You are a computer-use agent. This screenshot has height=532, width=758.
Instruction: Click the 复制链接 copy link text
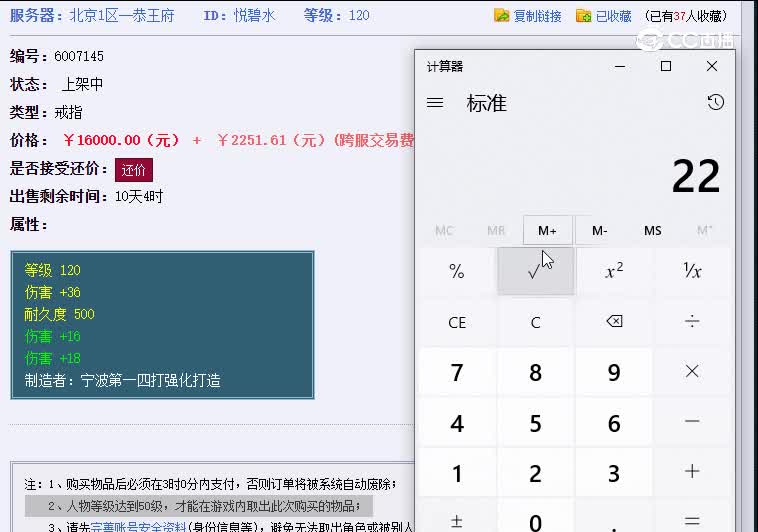pos(538,16)
